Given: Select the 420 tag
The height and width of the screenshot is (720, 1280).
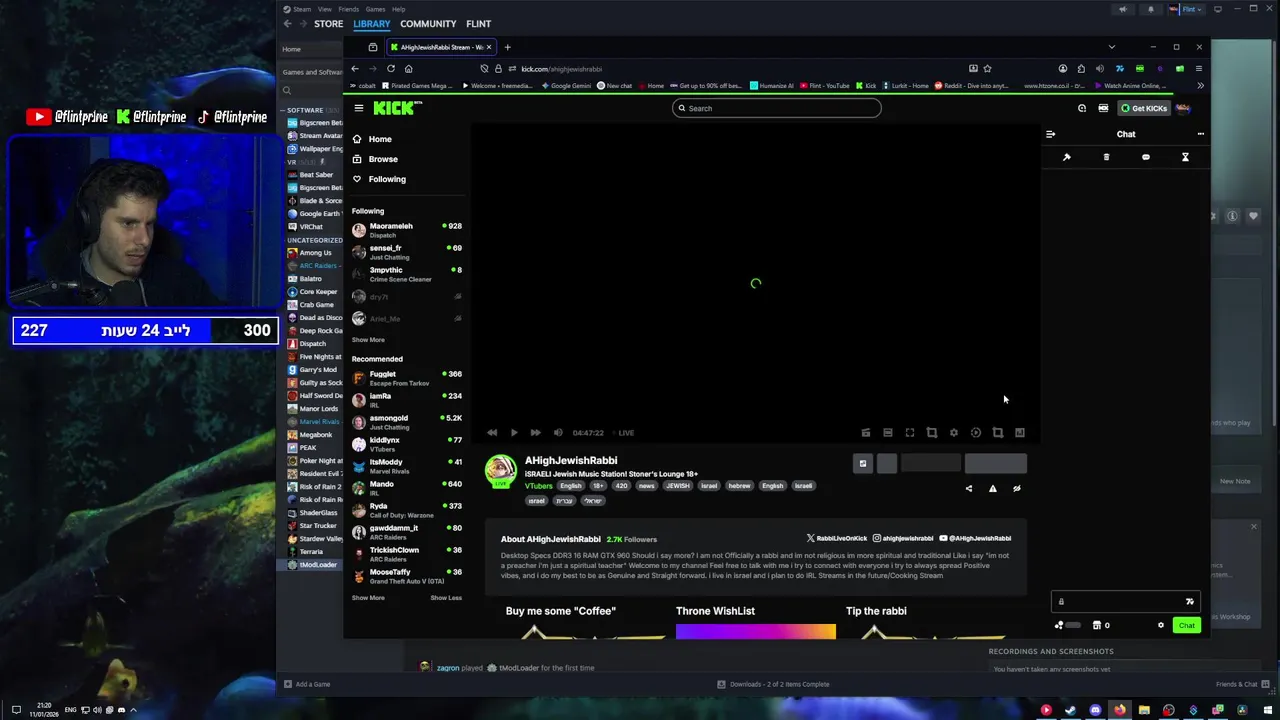Looking at the screenshot, I should click(x=621, y=486).
